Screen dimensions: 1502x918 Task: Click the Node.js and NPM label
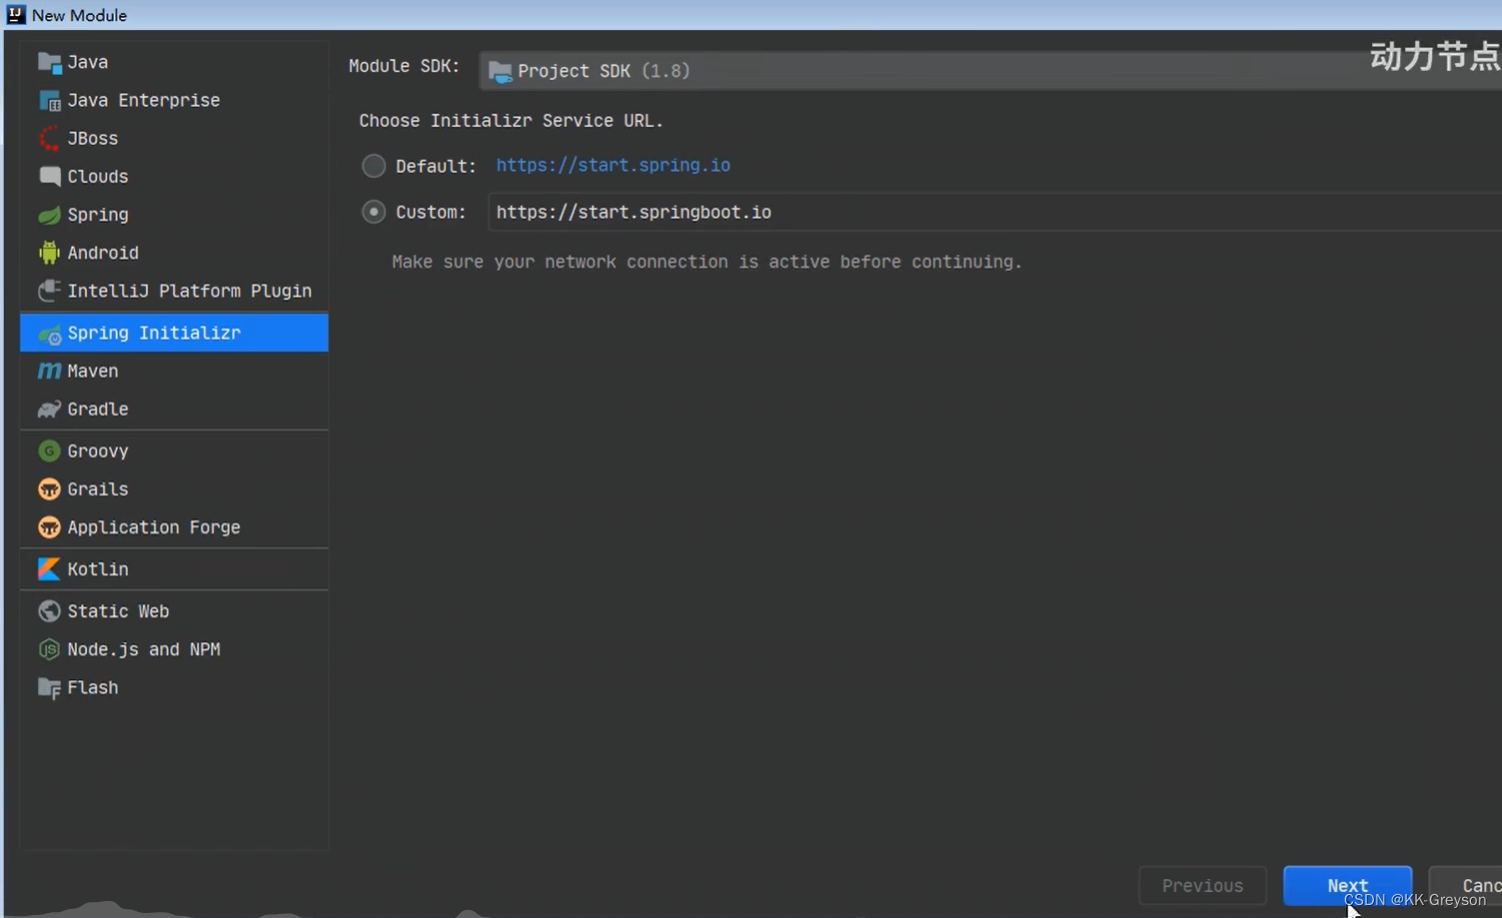pos(144,649)
